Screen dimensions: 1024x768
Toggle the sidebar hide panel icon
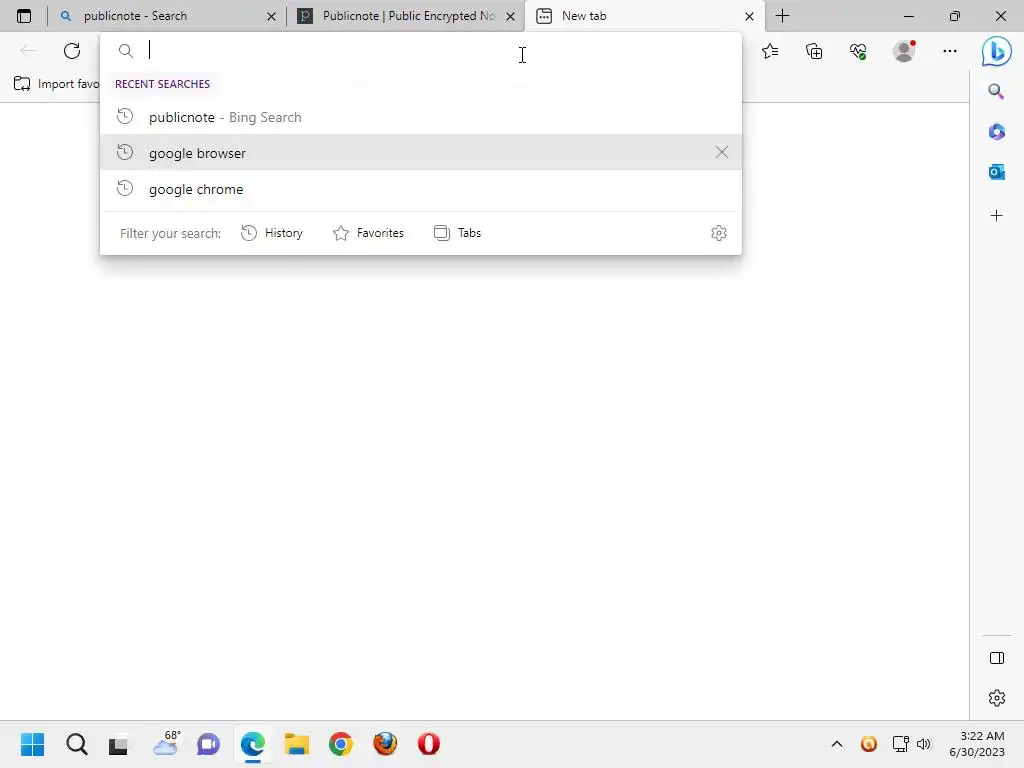(997, 658)
